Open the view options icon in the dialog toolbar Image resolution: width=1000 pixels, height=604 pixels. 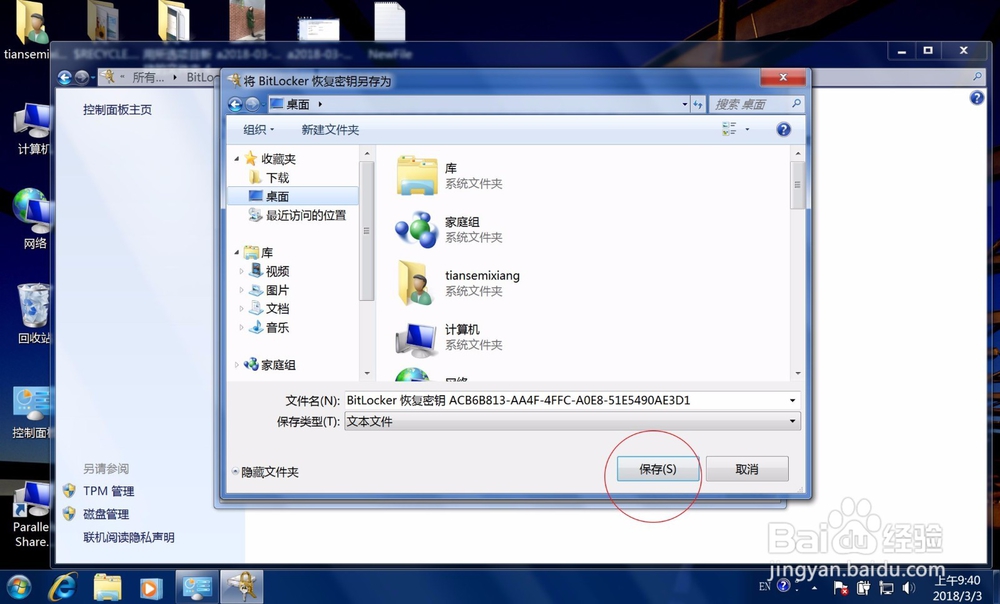[729, 129]
